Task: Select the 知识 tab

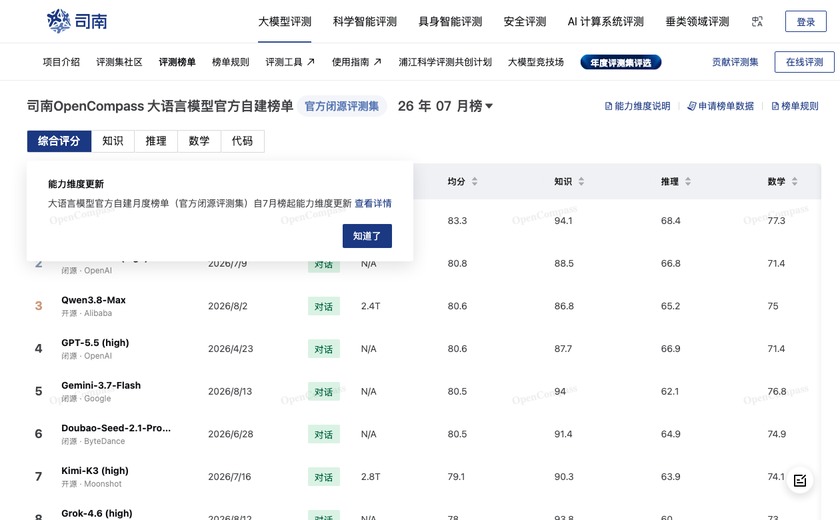Action: point(113,141)
